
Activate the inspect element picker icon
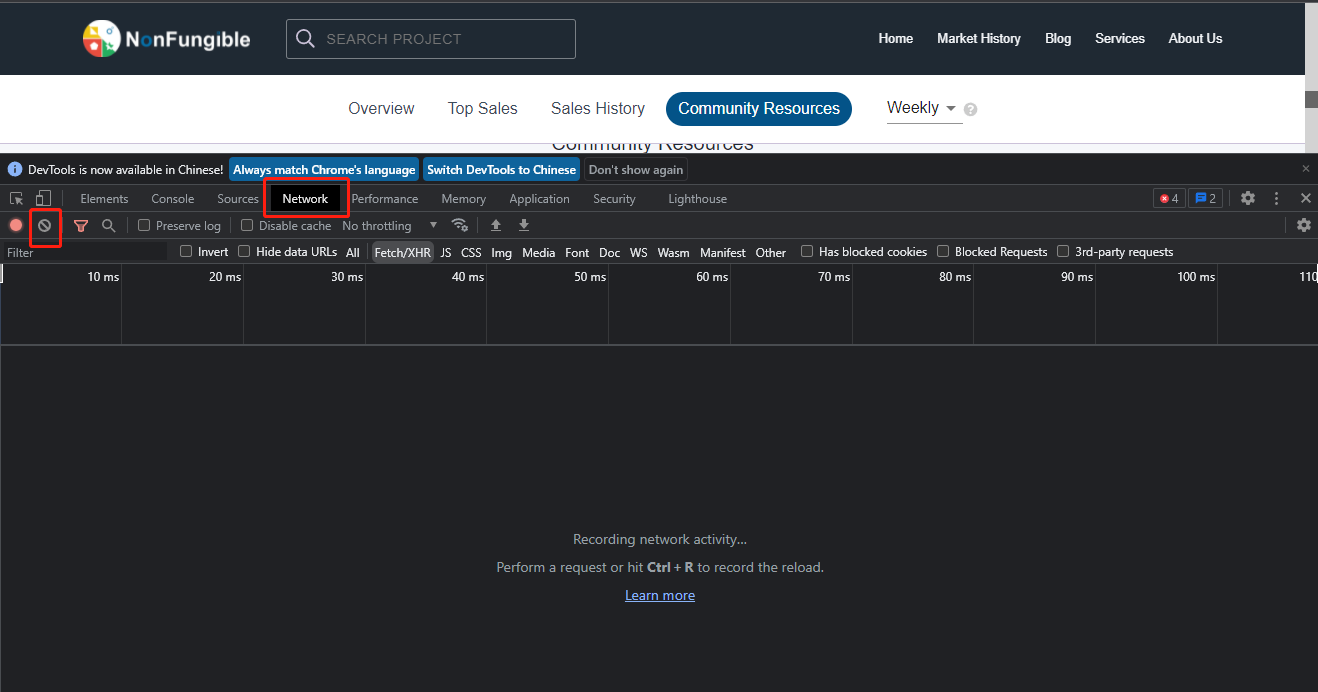click(x=17, y=198)
